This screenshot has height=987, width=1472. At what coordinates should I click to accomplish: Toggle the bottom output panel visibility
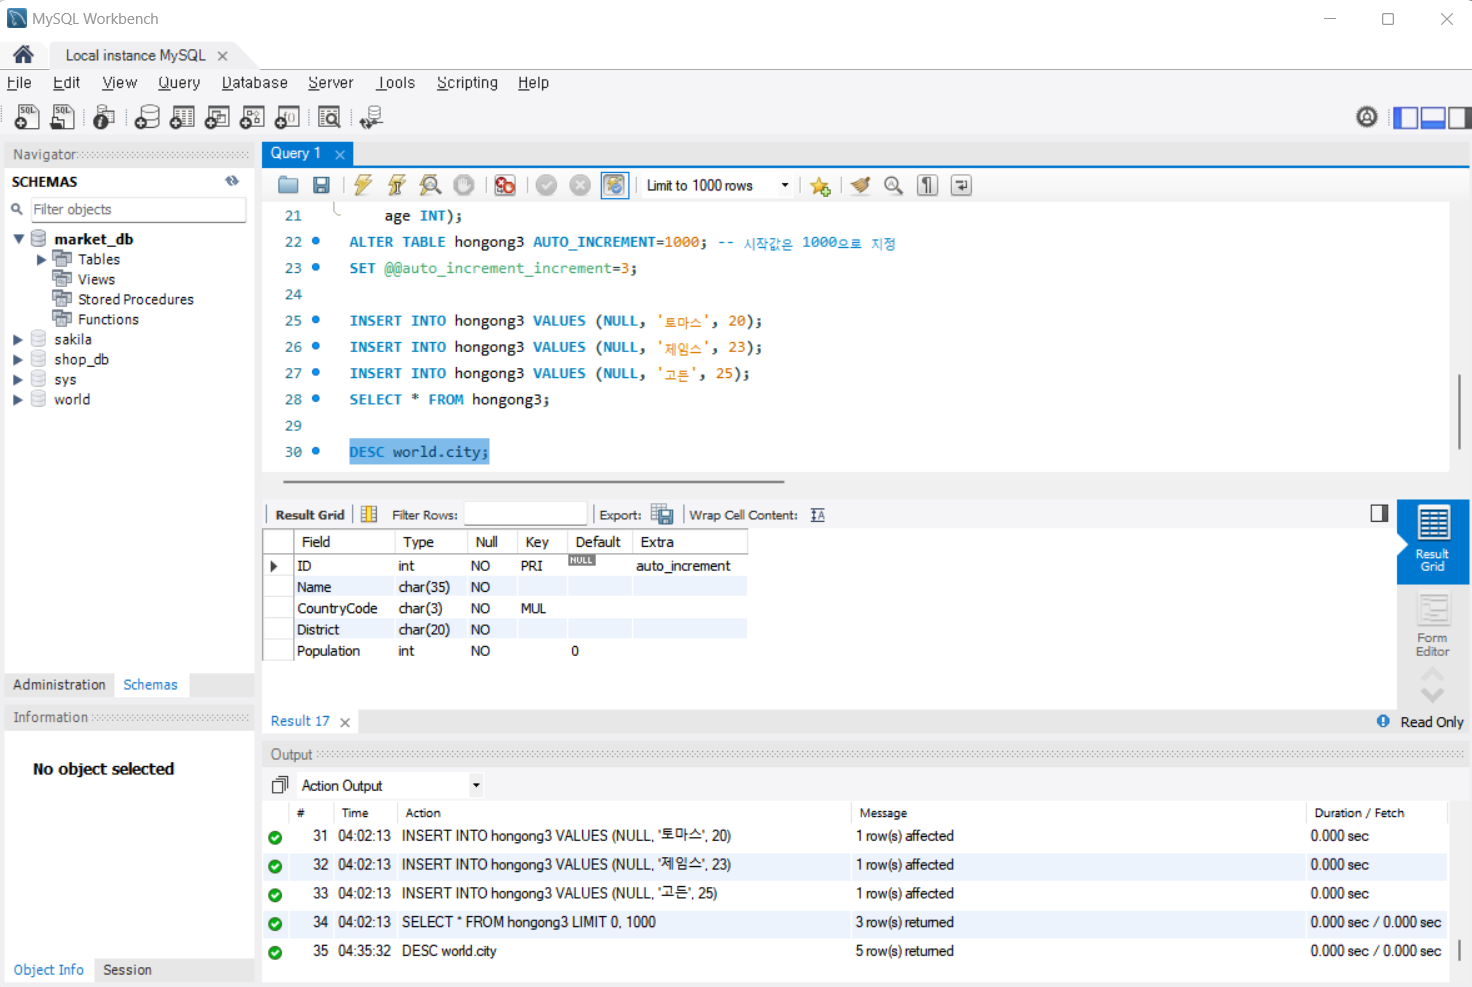coord(1433,118)
